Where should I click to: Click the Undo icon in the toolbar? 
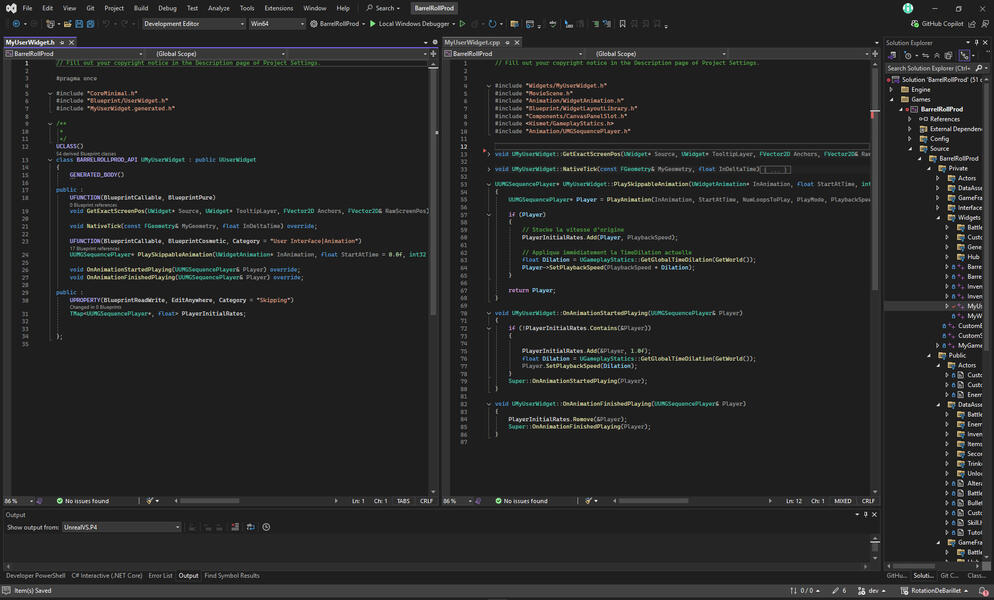click(x=106, y=24)
